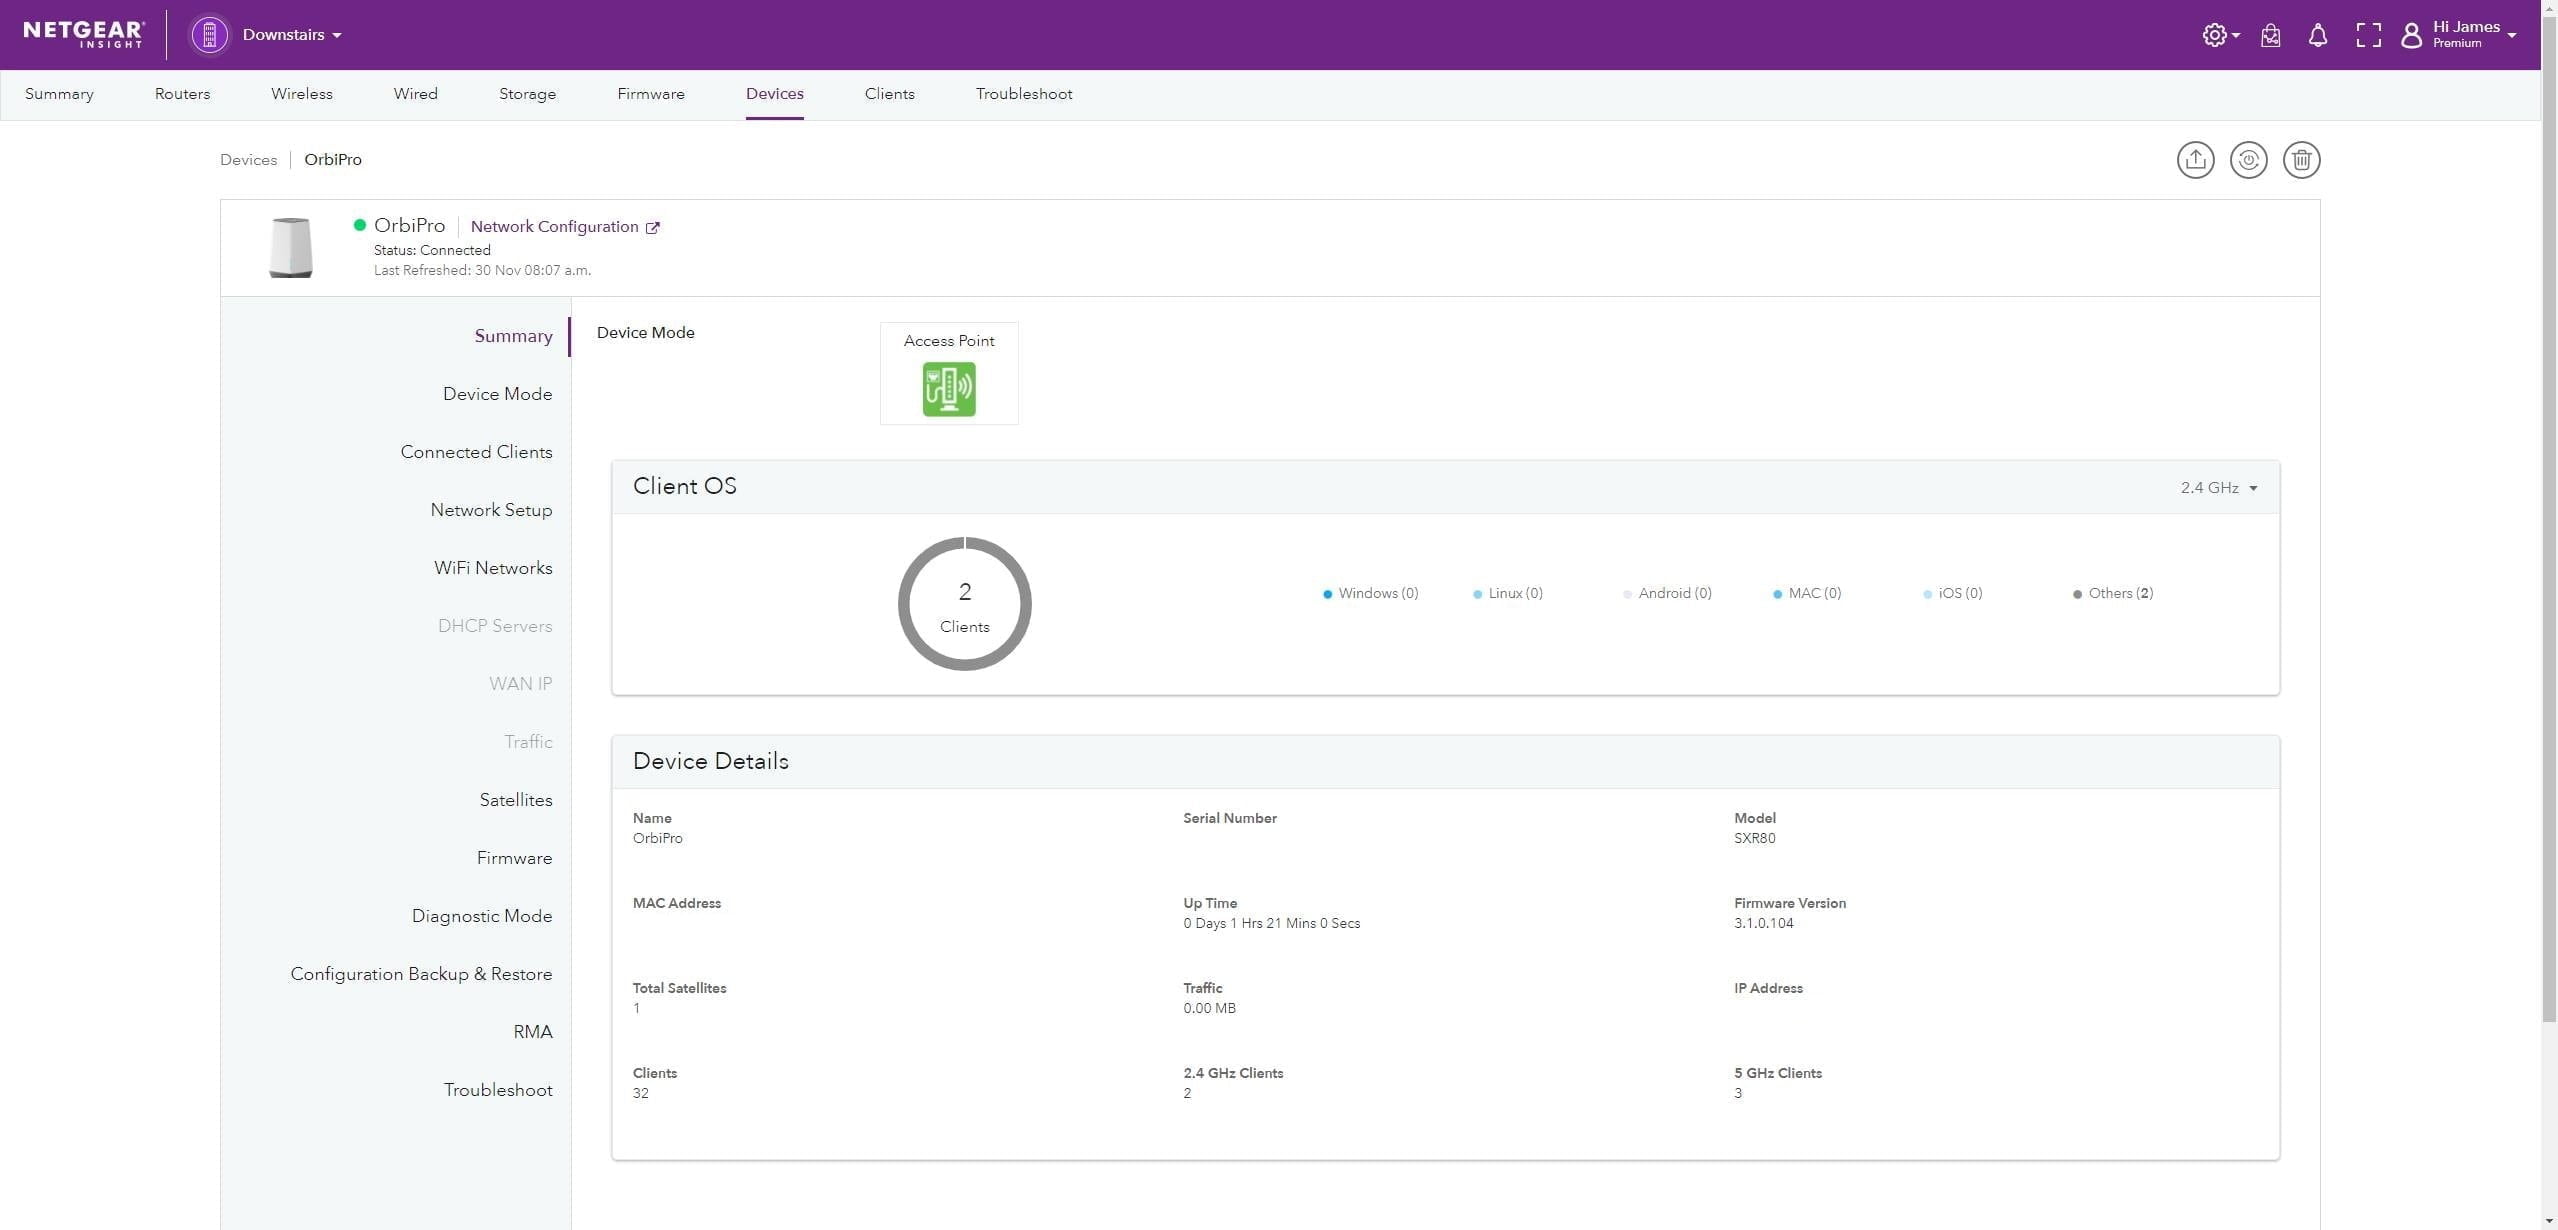The image size is (2558, 1230).
Task: Expand the Downstairs location dropdown
Action: pos(292,35)
